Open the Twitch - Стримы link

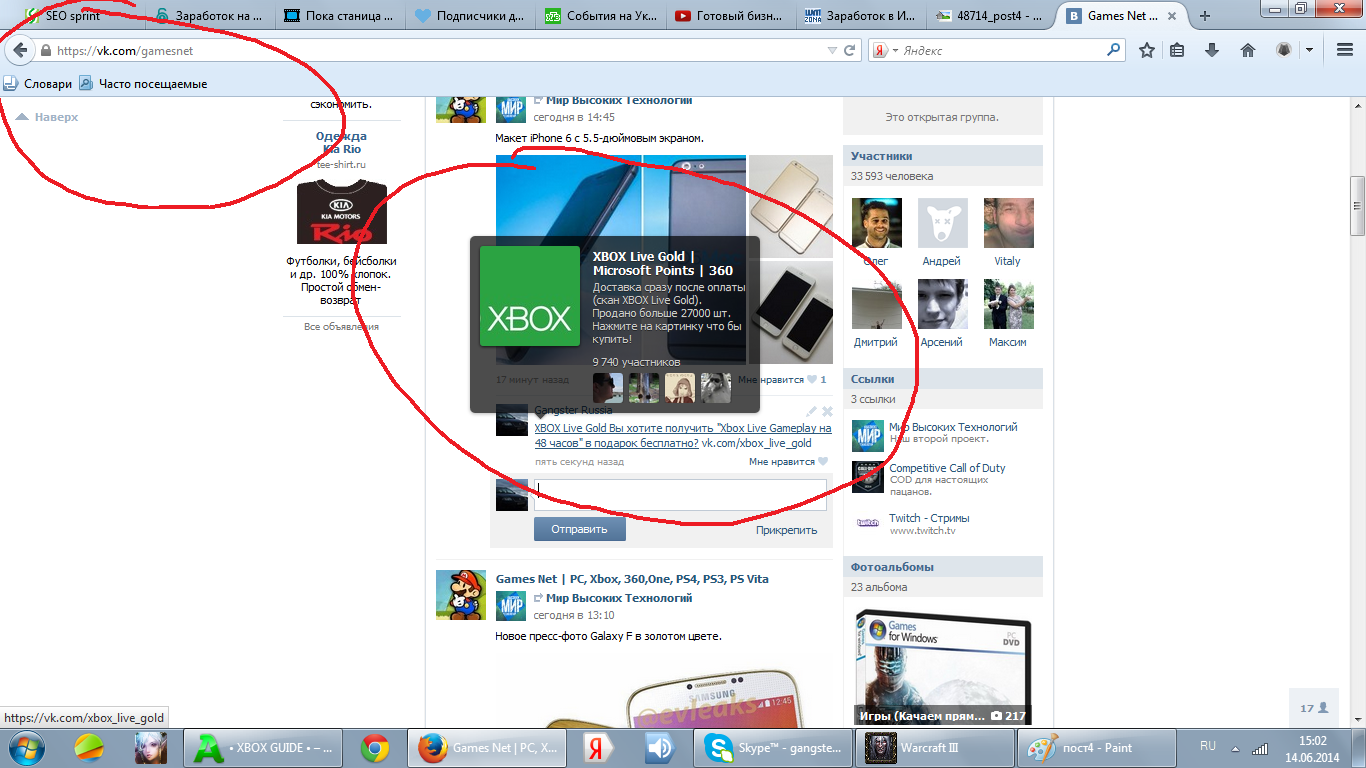[x=929, y=518]
